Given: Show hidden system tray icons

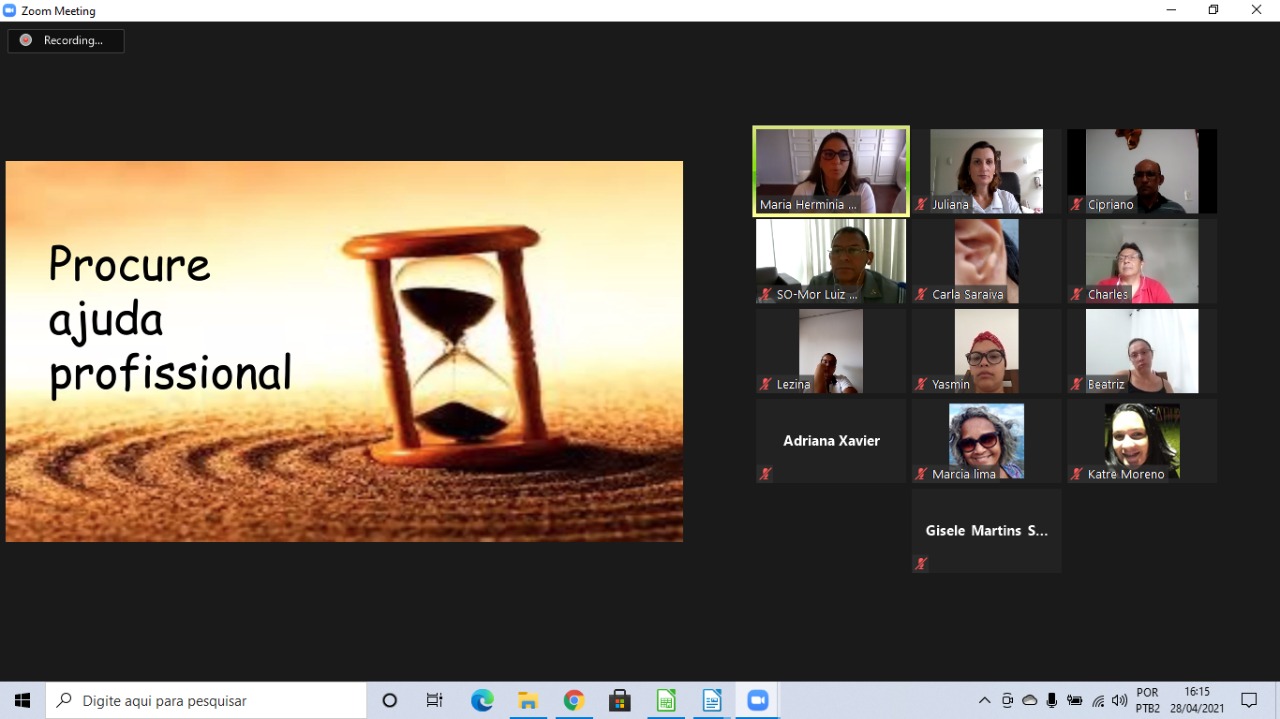Looking at the screenshot, I should 984,700.
